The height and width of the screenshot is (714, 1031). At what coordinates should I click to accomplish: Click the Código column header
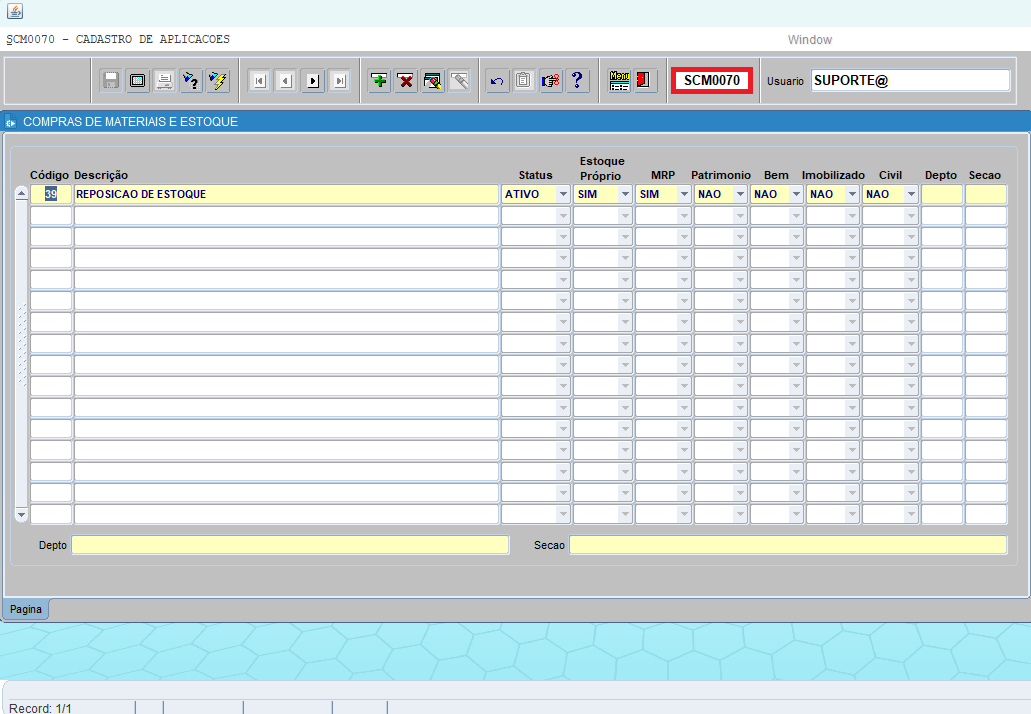tap(49, 176)
